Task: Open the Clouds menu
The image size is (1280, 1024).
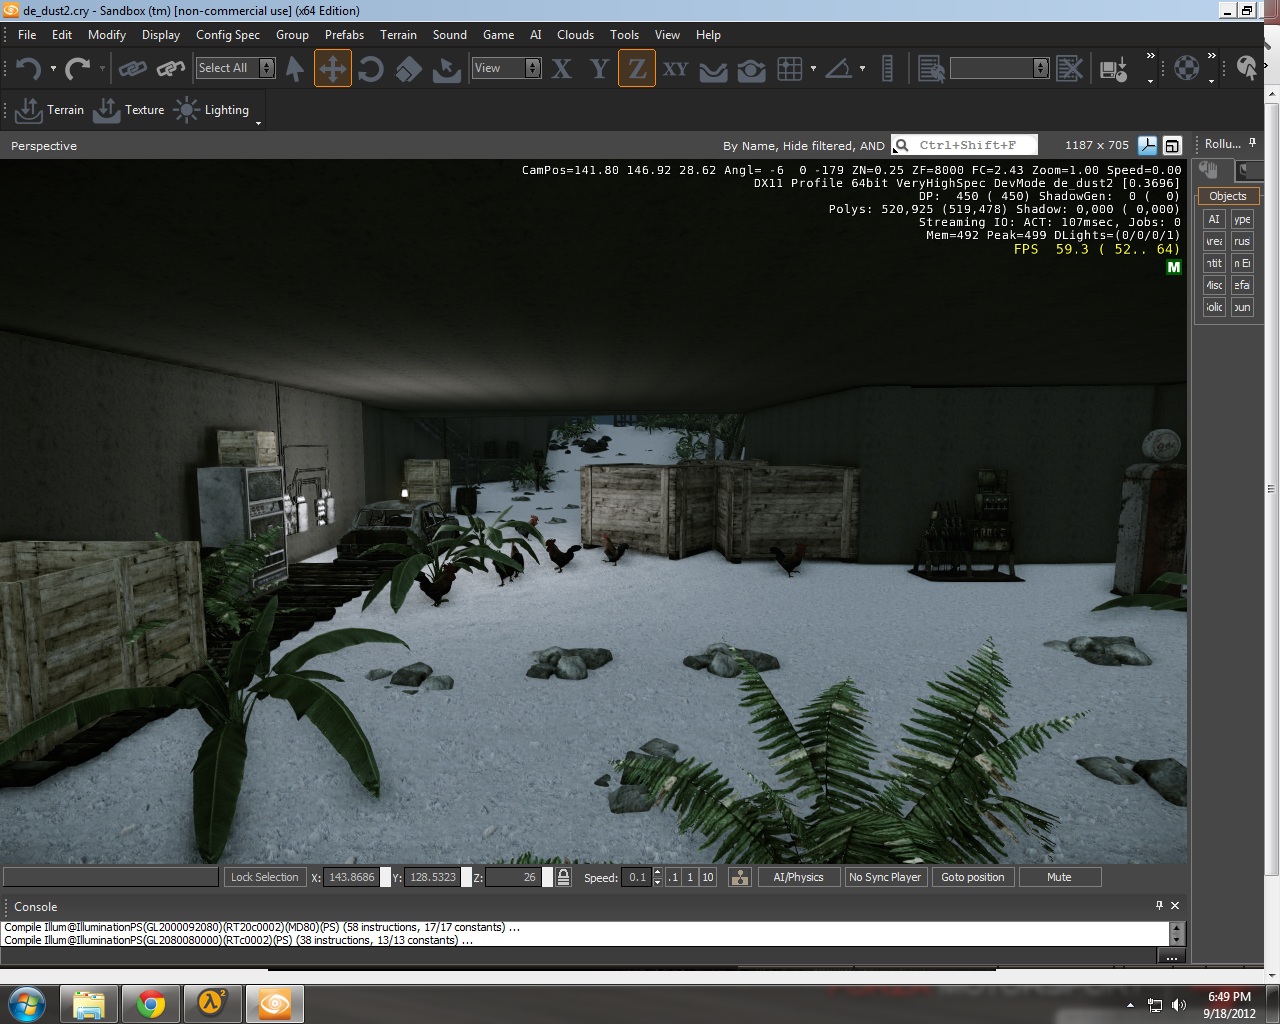Action: (x=575, y=34)
